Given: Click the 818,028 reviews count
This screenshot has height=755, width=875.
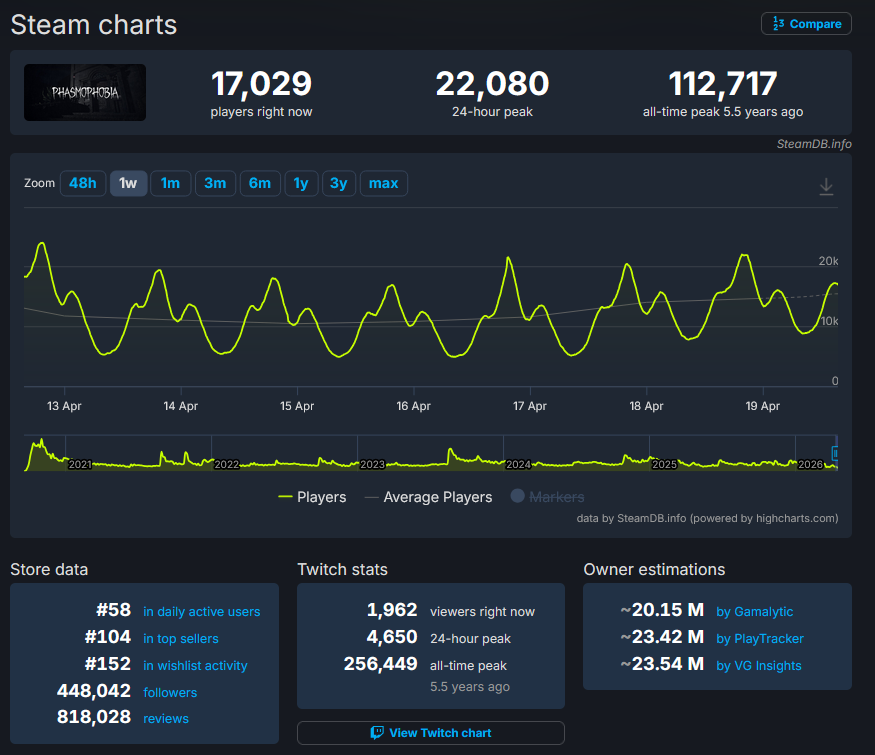Looking at the screenshot, I should pos(94,717).
